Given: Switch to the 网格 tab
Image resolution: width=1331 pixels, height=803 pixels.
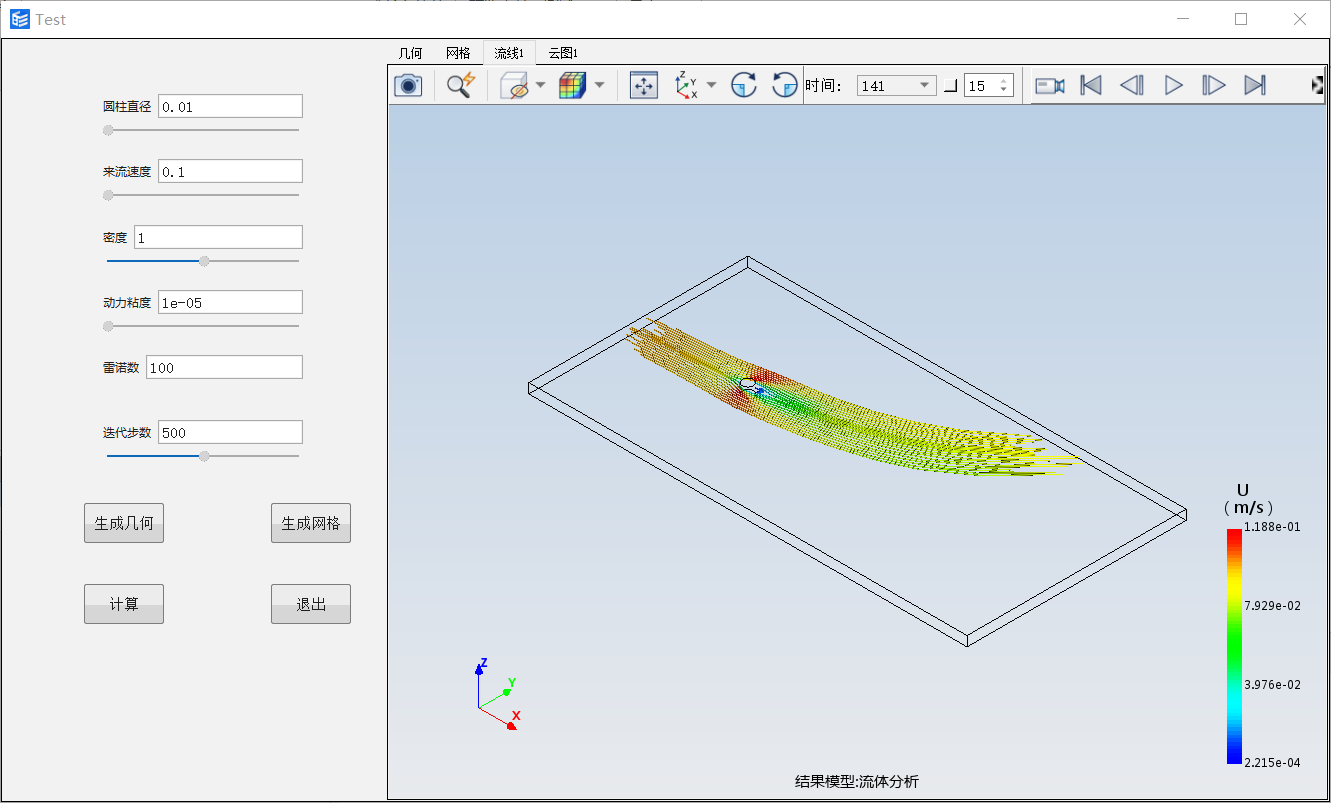Looking at the screenshot, I should (x=458, y=53).
